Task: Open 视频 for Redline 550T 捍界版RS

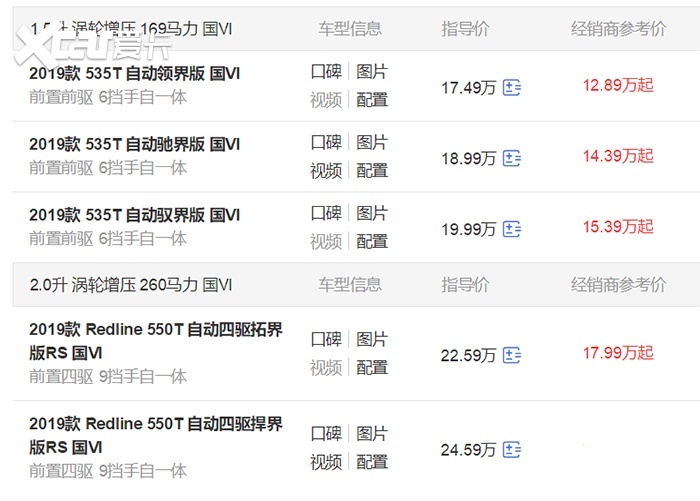Action: point(326,461)
